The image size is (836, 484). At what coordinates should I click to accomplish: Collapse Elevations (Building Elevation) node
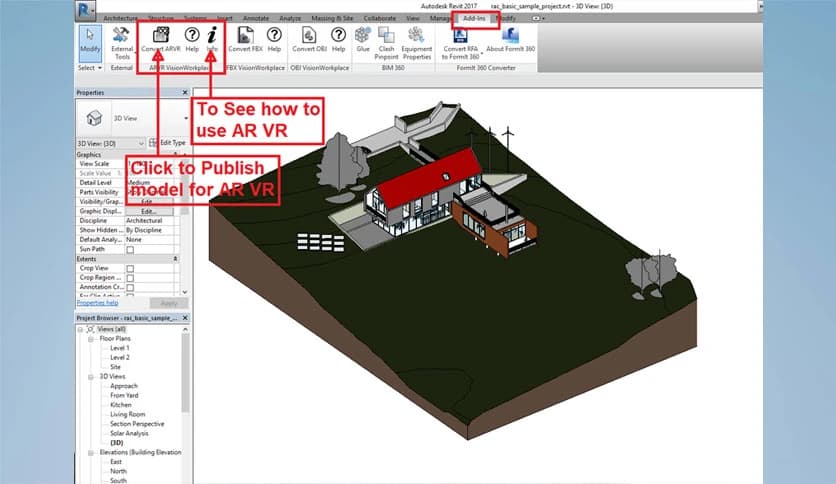tap(91, 453)
